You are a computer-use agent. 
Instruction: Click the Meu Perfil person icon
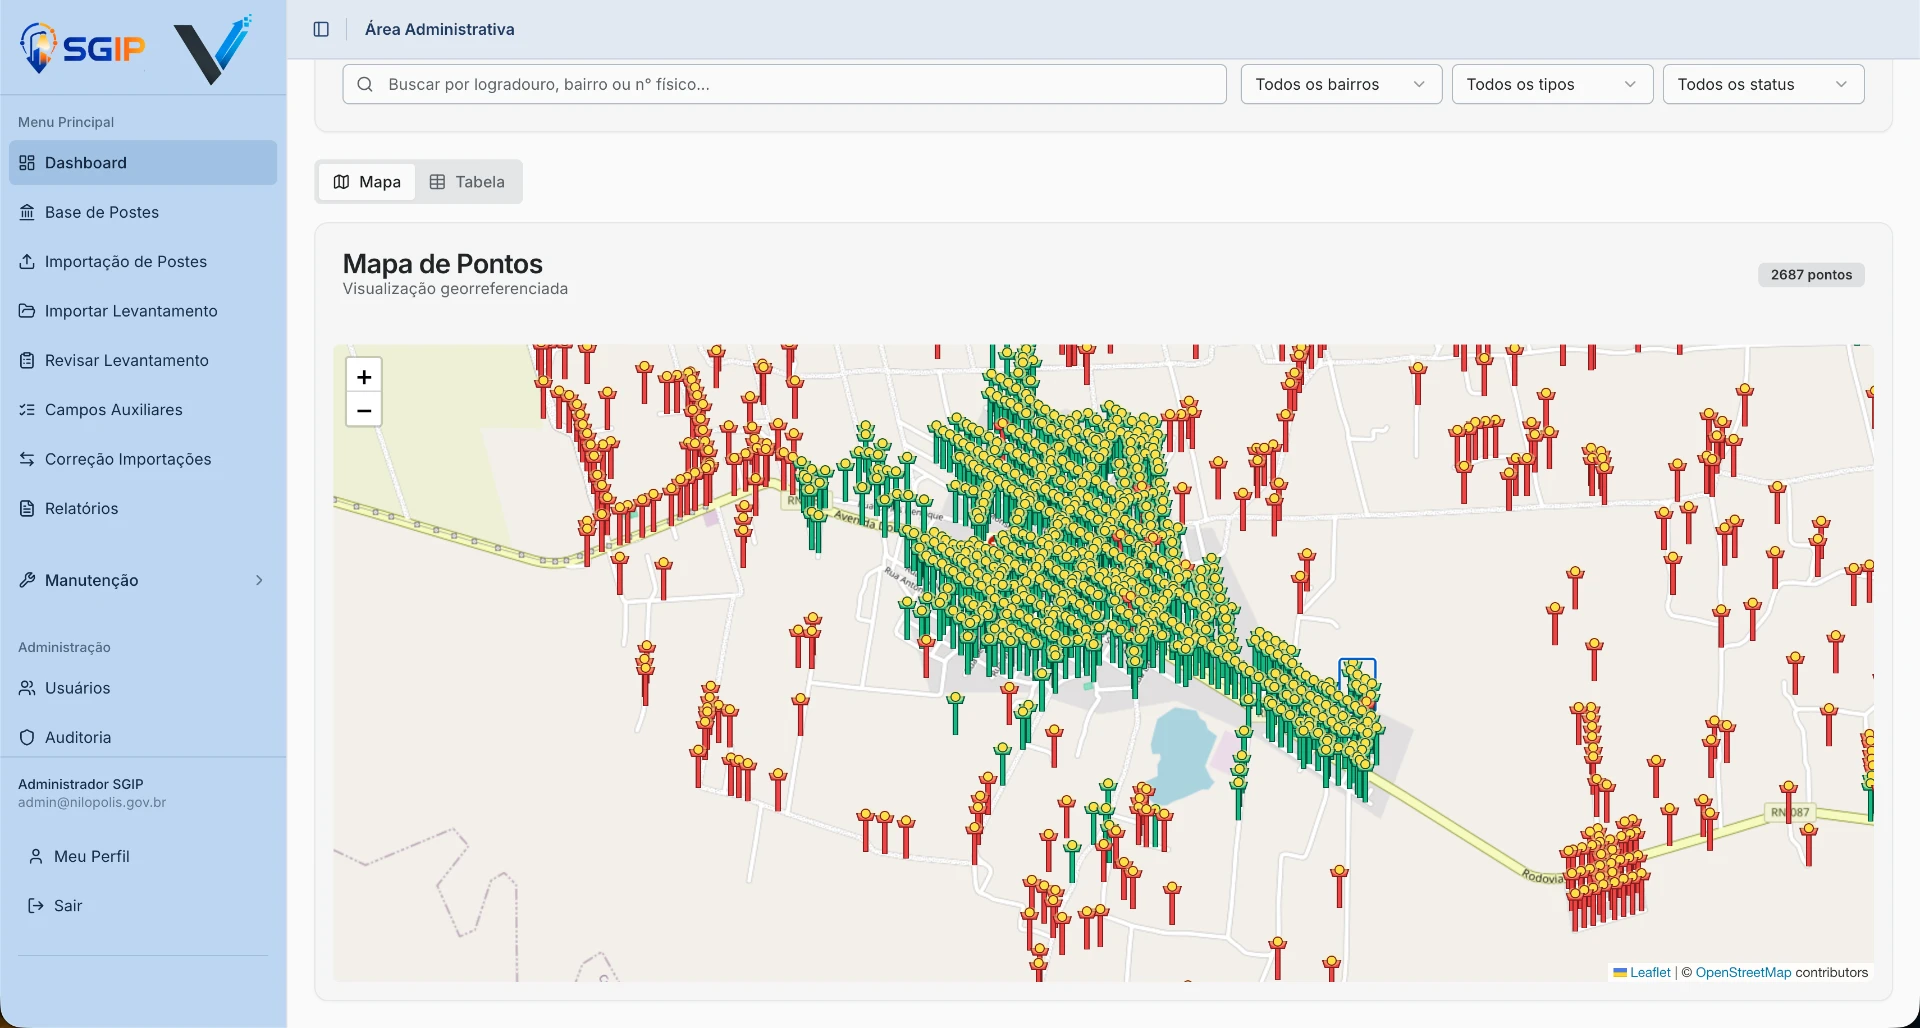coord(36,856)
